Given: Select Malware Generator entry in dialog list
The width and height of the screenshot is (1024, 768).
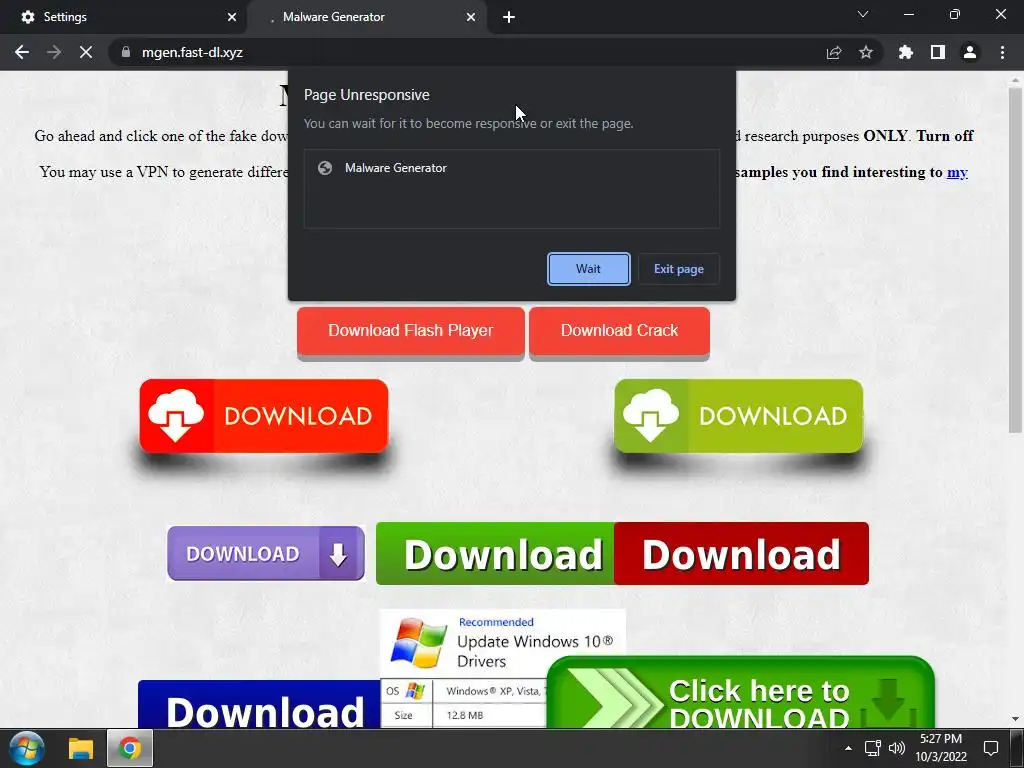Looking at the screenshot, I should pyautogui.click(x=511, y=168).
